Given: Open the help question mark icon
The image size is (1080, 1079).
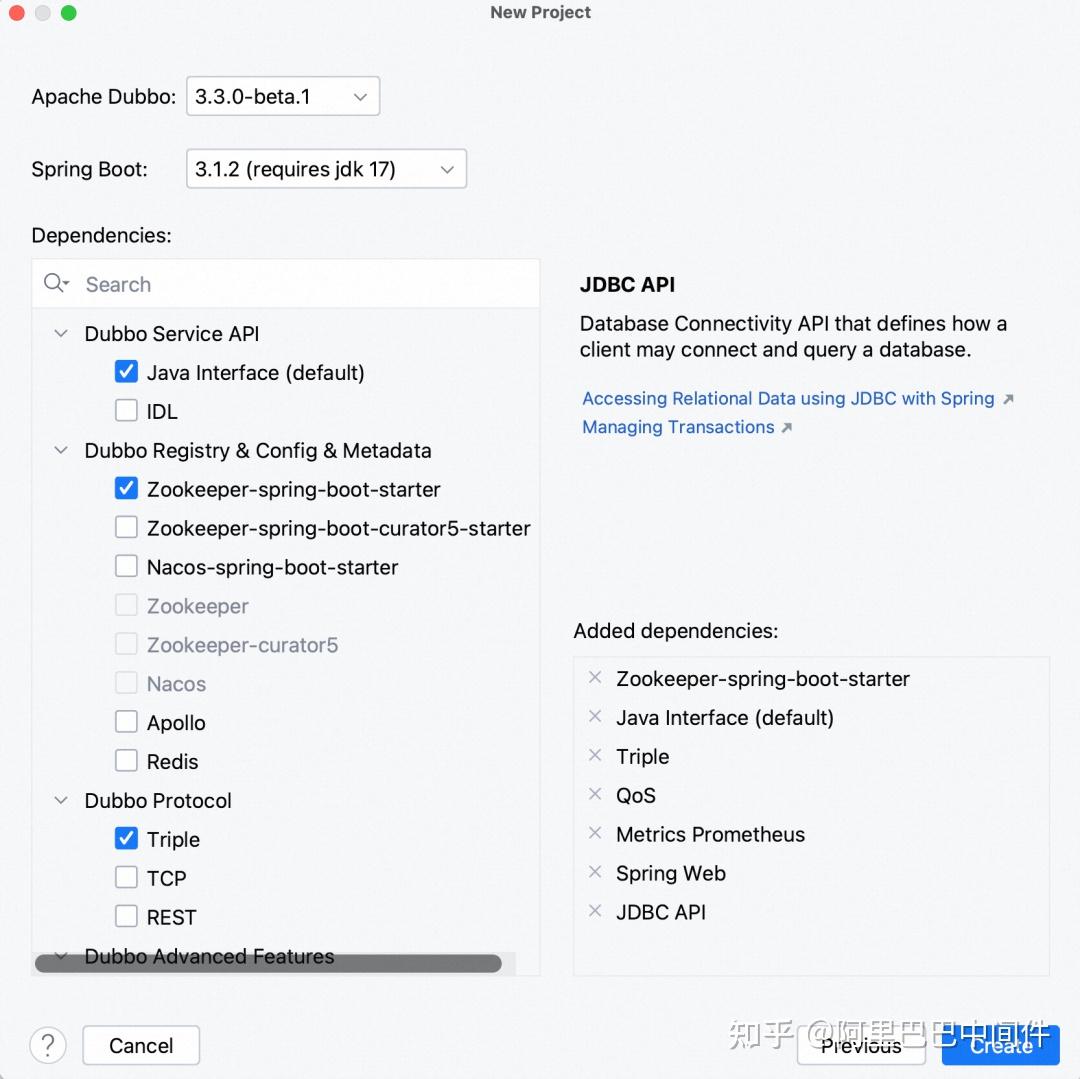Looking at the screenshot, I should (48, 1044).
